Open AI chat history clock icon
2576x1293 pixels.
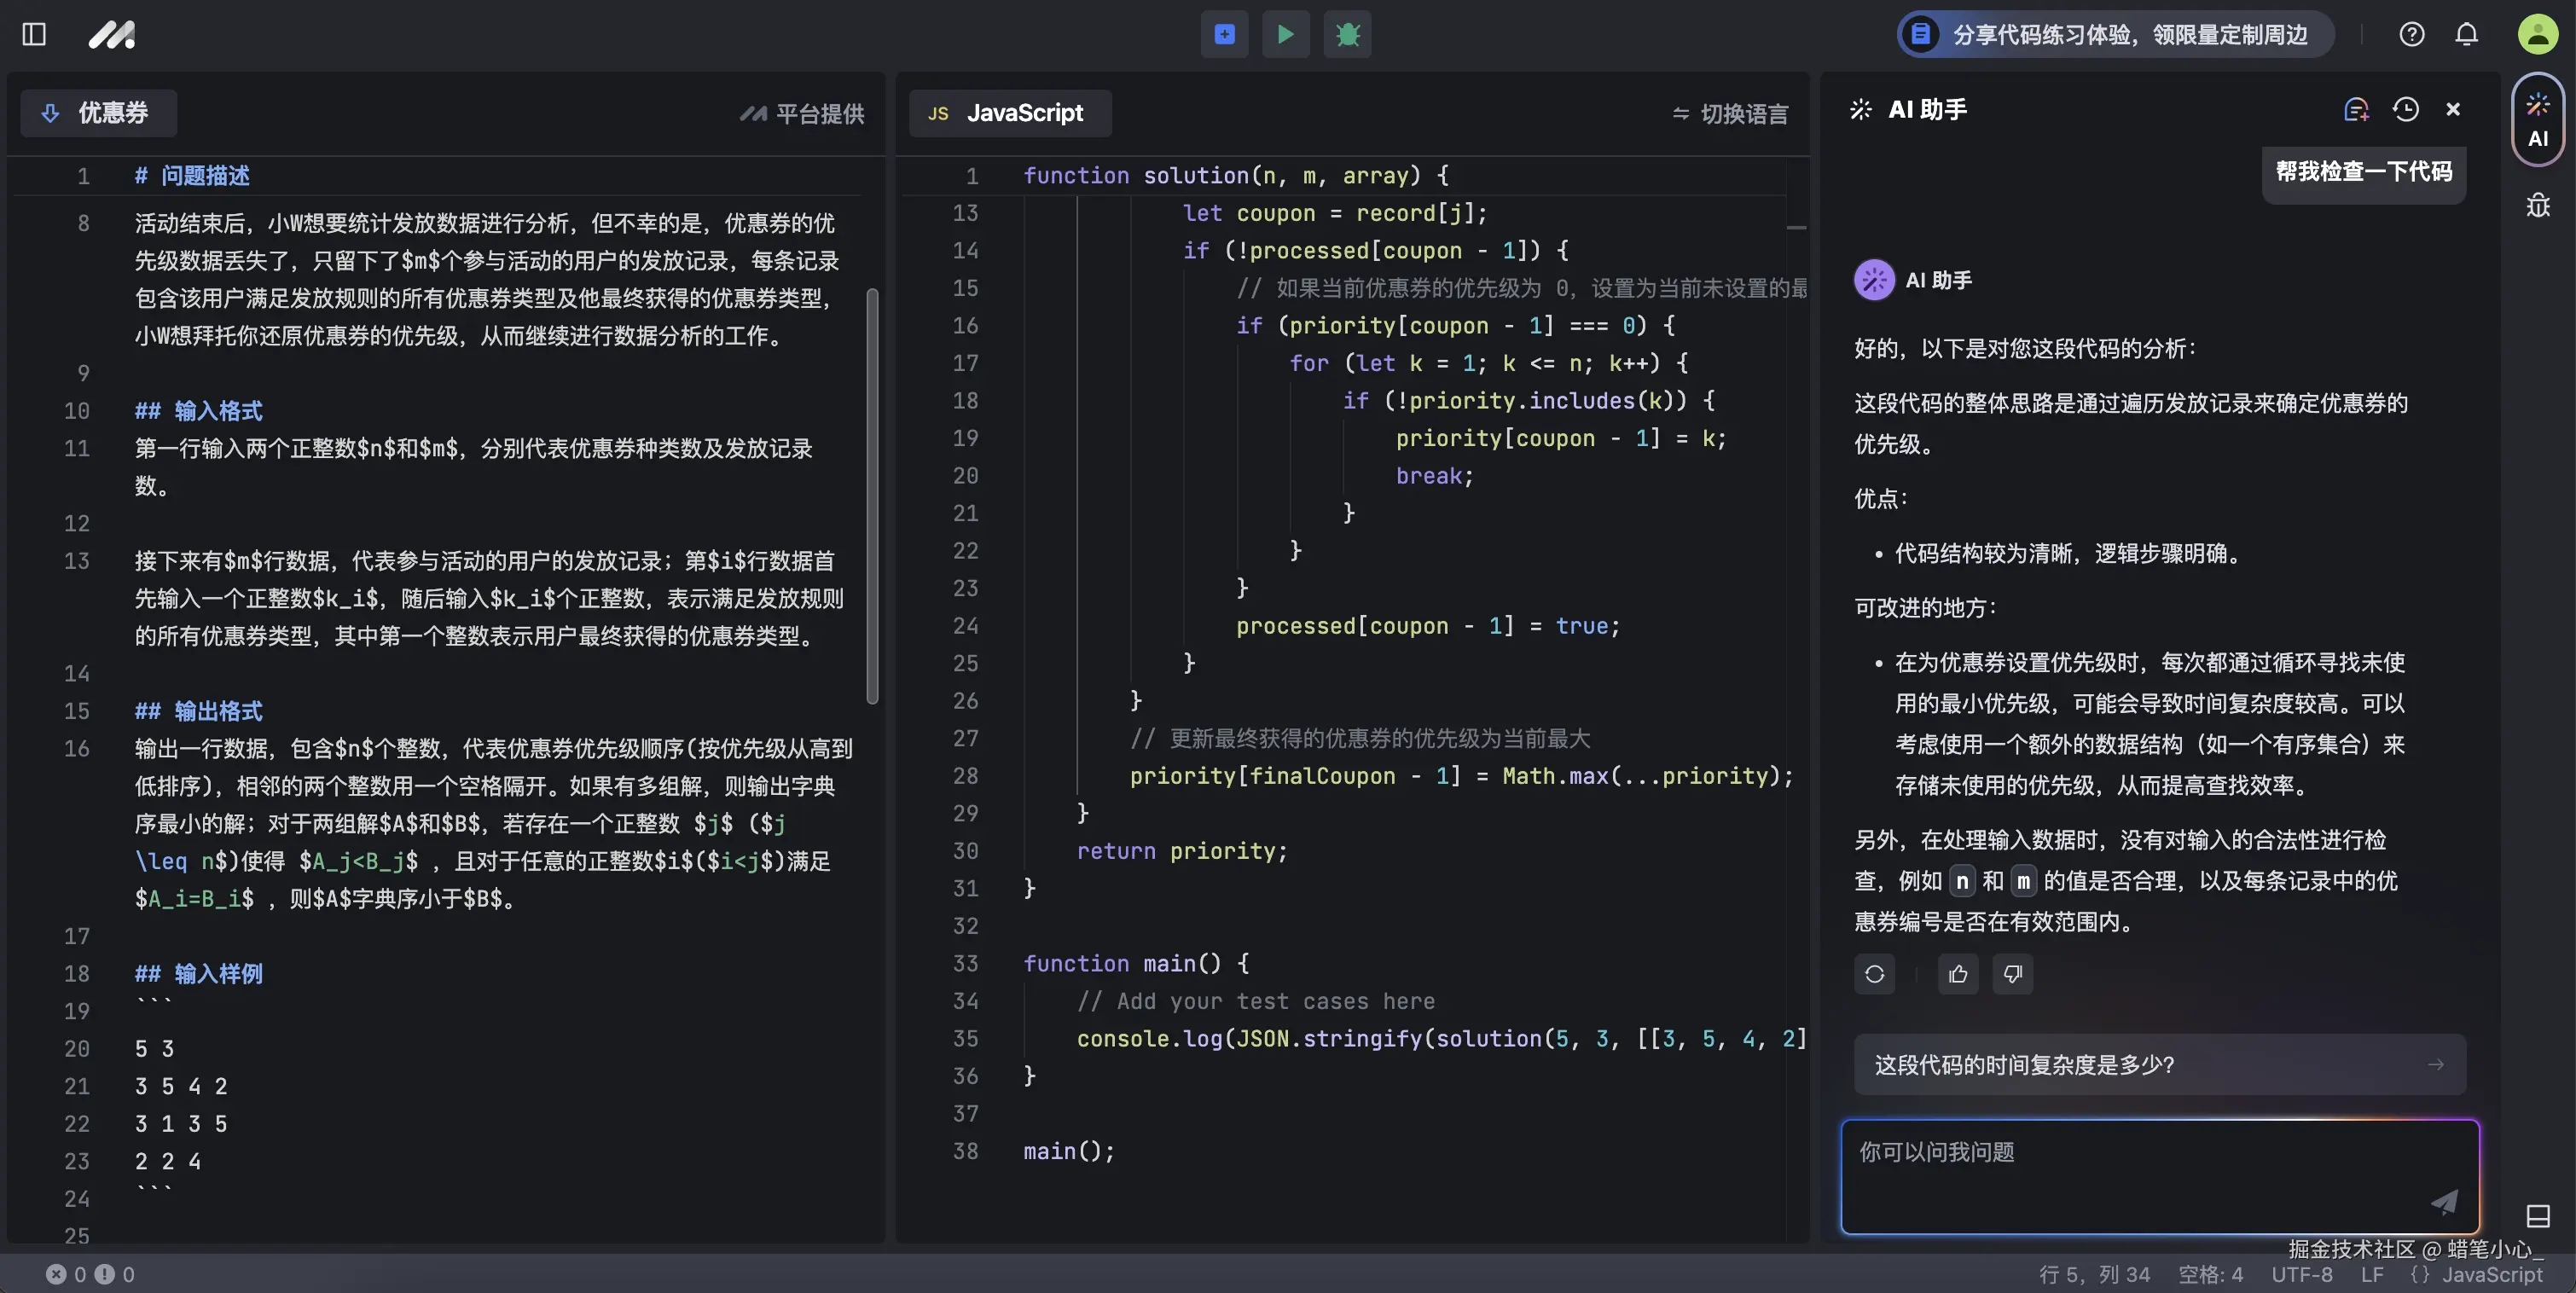coord(2405,109)
